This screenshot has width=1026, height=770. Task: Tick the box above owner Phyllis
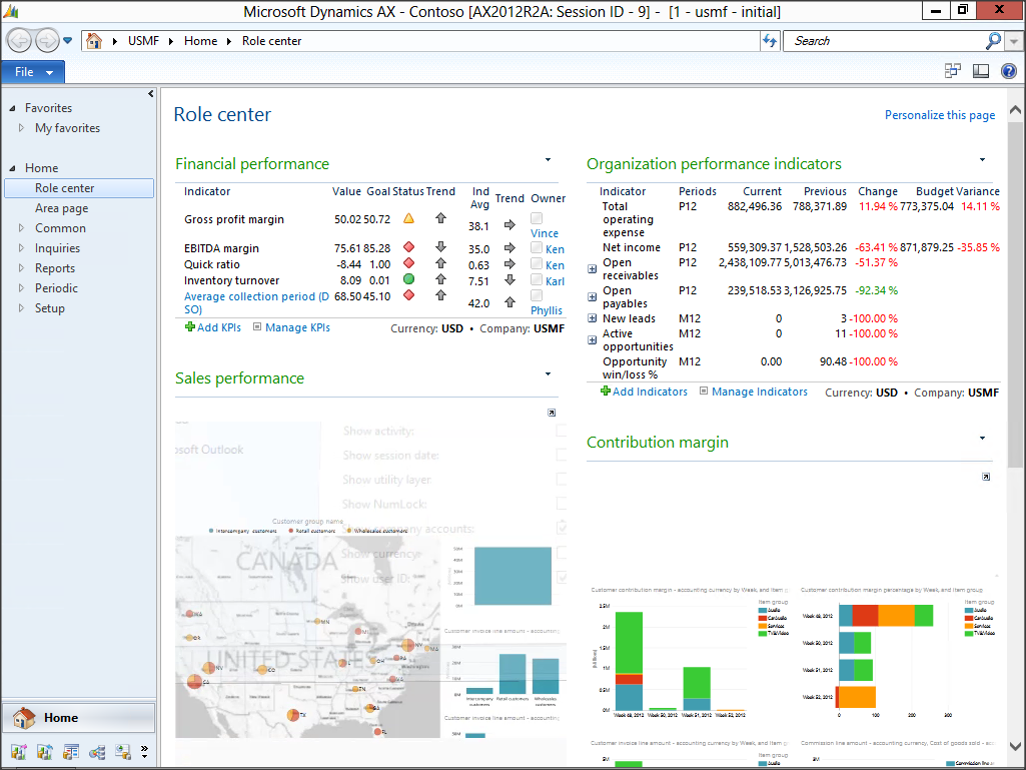click(537, 296)
